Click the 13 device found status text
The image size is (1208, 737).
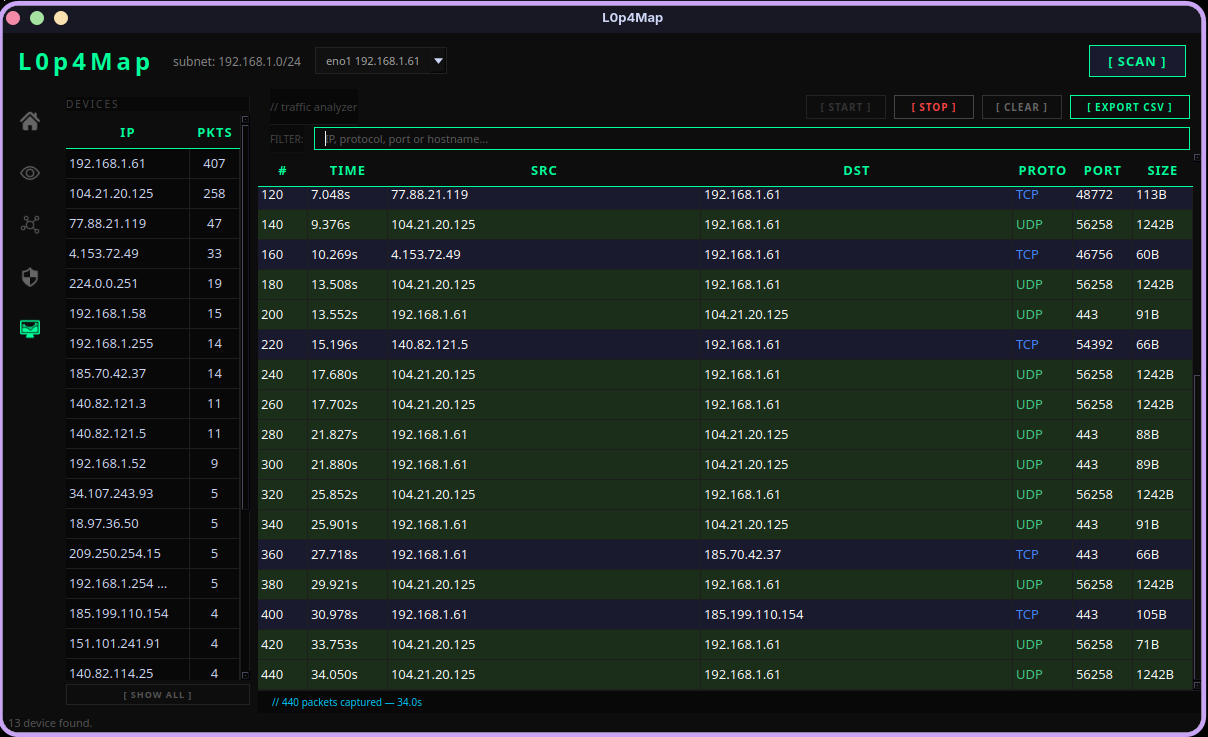coord(50,723)
